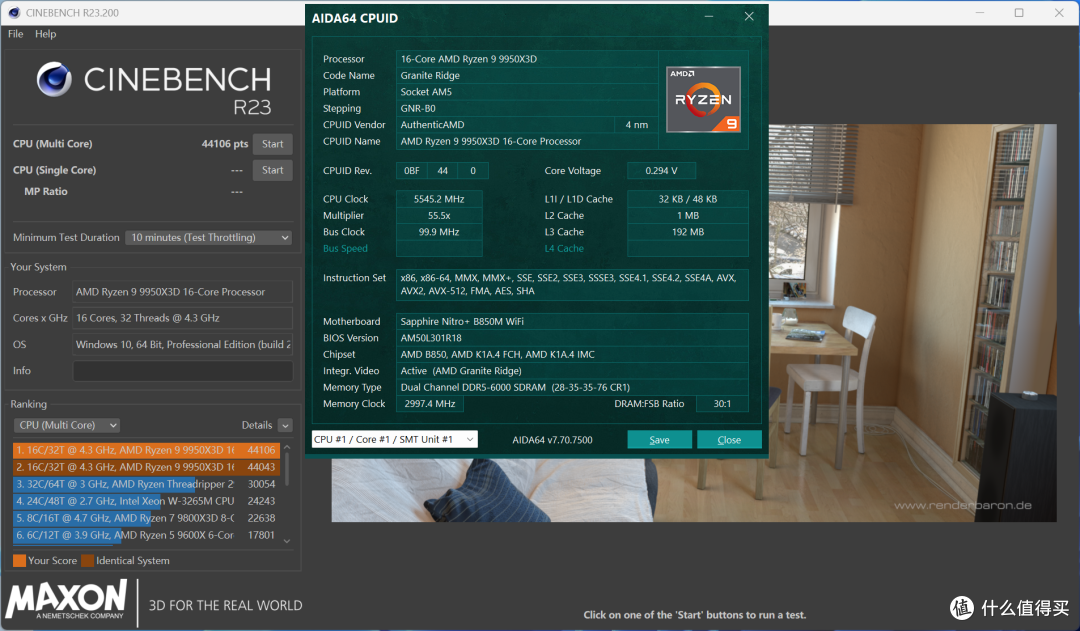Click the L3 Cache value 192 MB

tap(687, 232)
